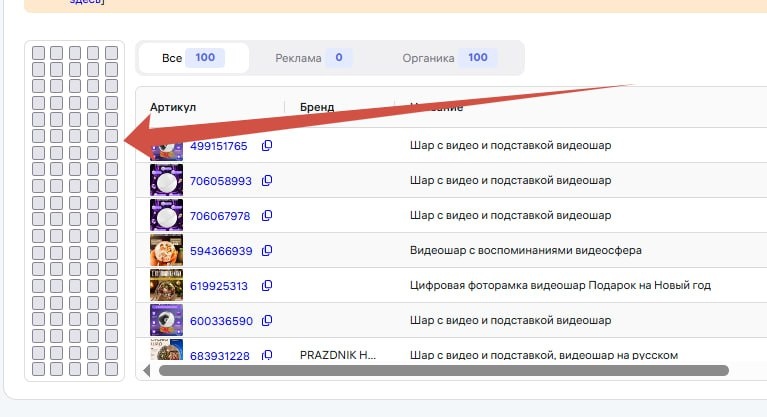767x417 pixels.
Task: Open article link 594366939
Action: click(x=221, y=251)
